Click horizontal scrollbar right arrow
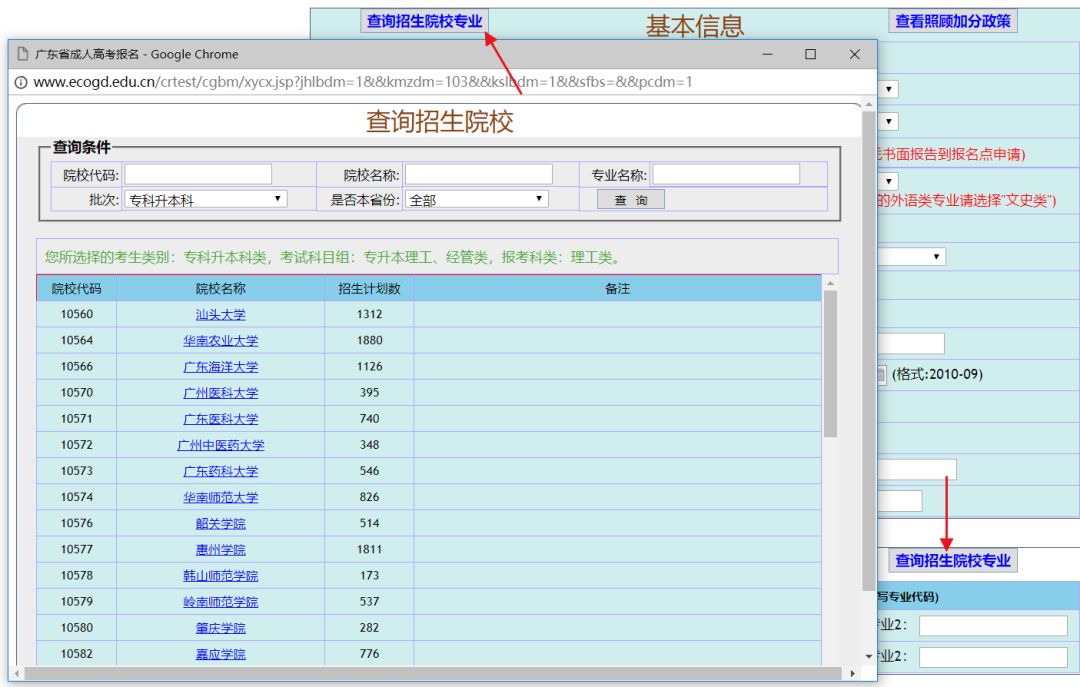This screenshot has height=687, width=1080. (x=853, y=673)
